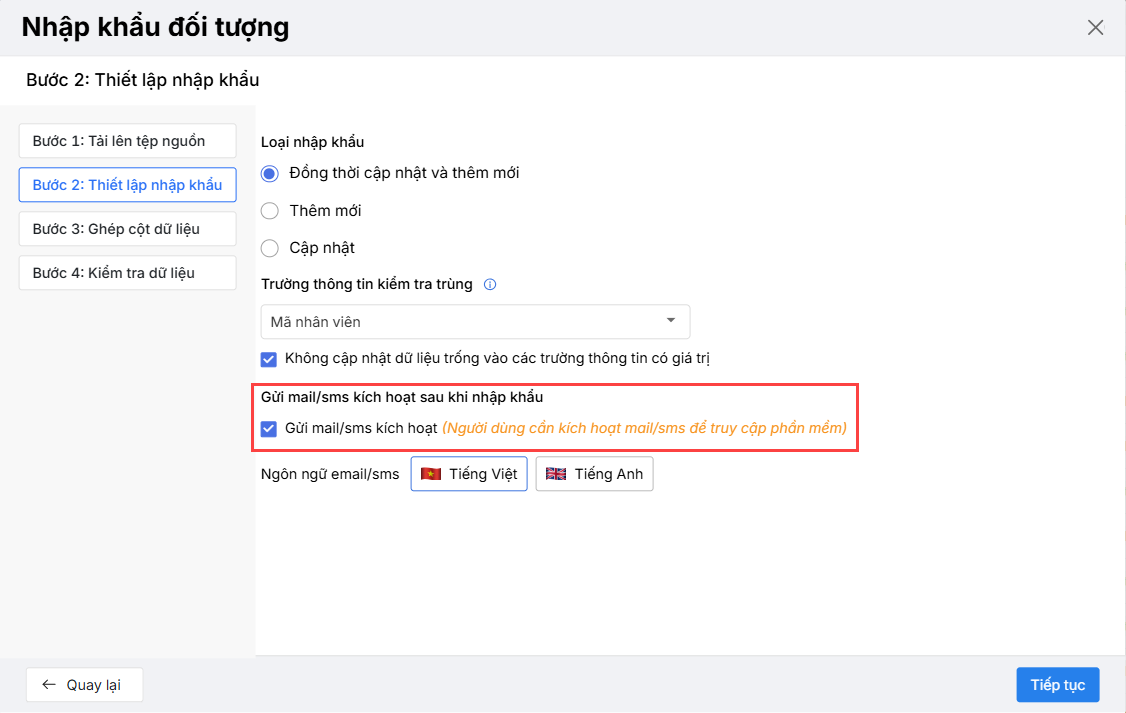Choose Tiếng Anh as email/sms language
The width and height of the screenshot is (1126, 713).
(595, 474)
